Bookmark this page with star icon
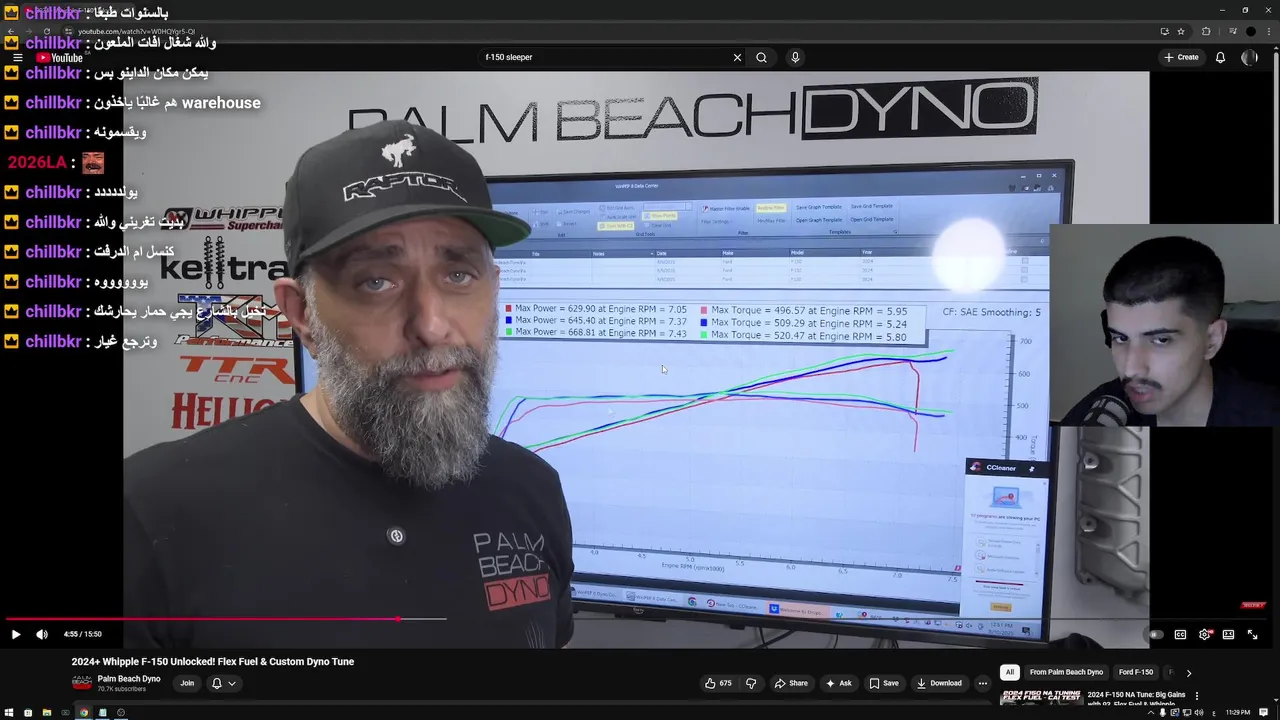 click(1180, 31)
